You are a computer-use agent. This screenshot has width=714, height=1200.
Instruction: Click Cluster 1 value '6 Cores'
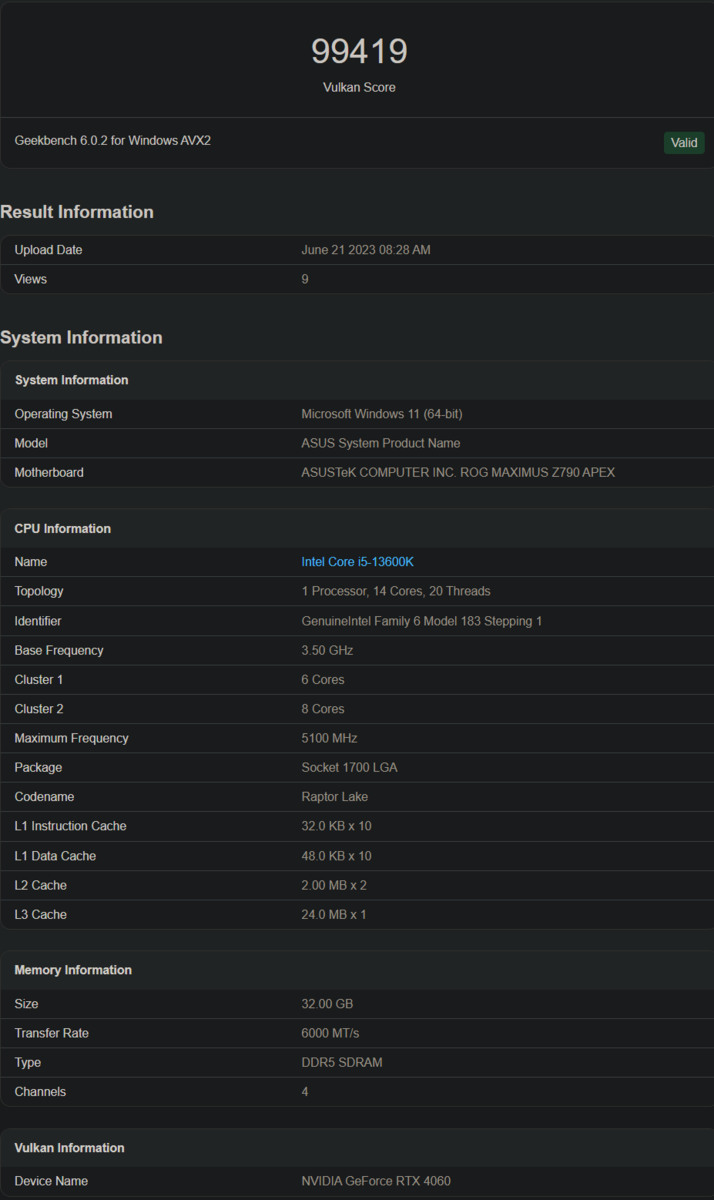point(323,679)
